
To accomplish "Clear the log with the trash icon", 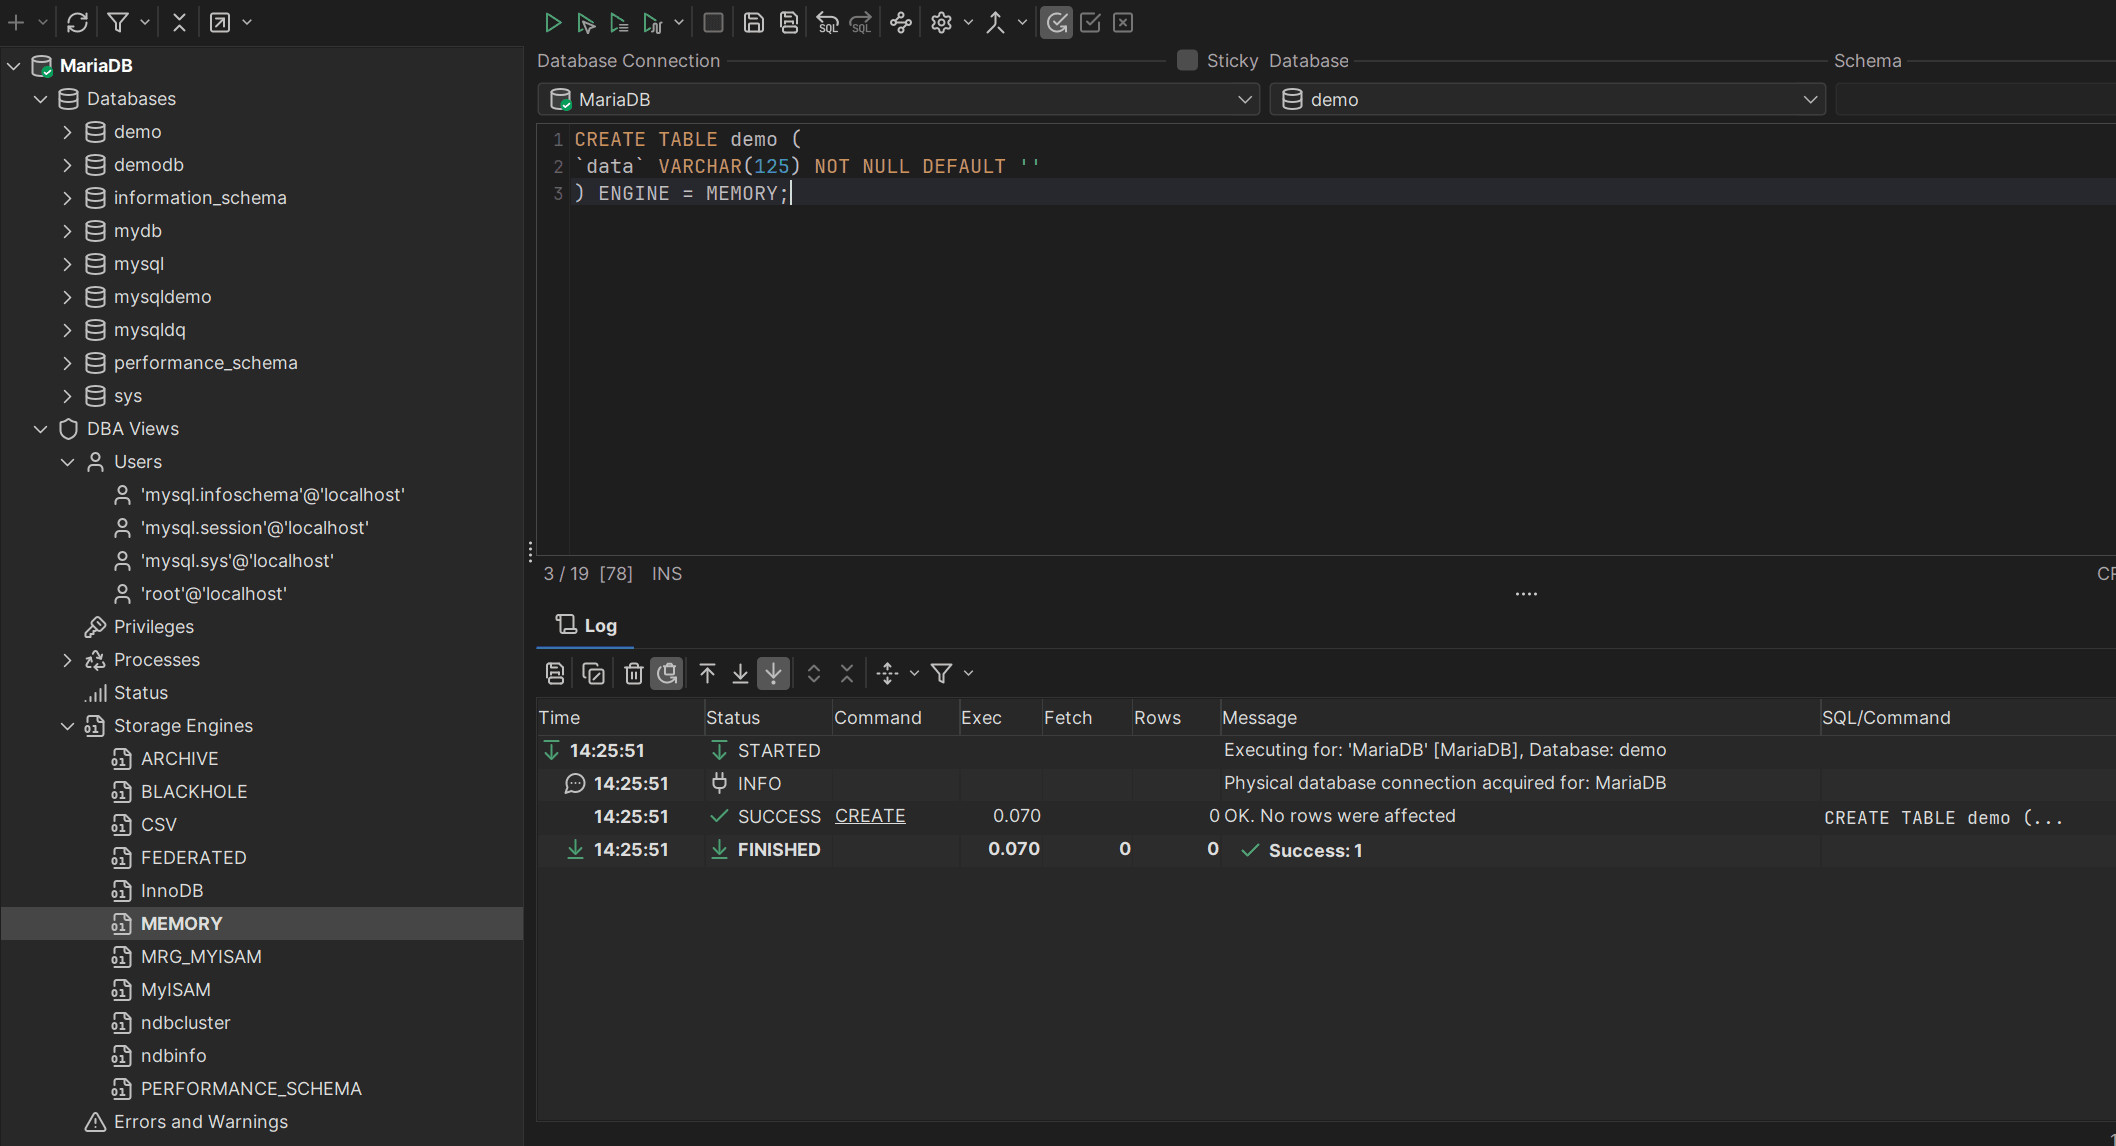I will point(633,673).
